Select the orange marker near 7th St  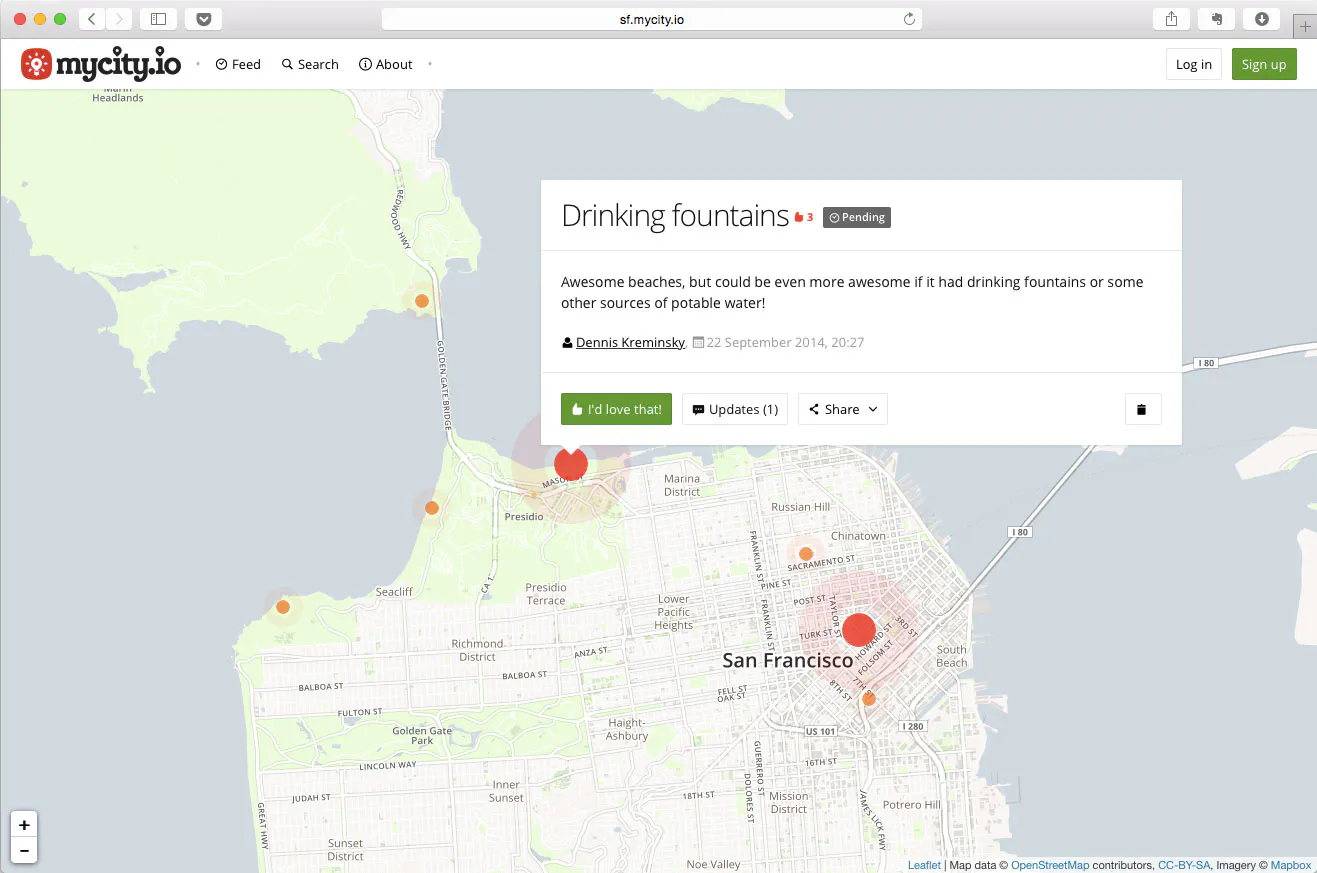point(869,699)
